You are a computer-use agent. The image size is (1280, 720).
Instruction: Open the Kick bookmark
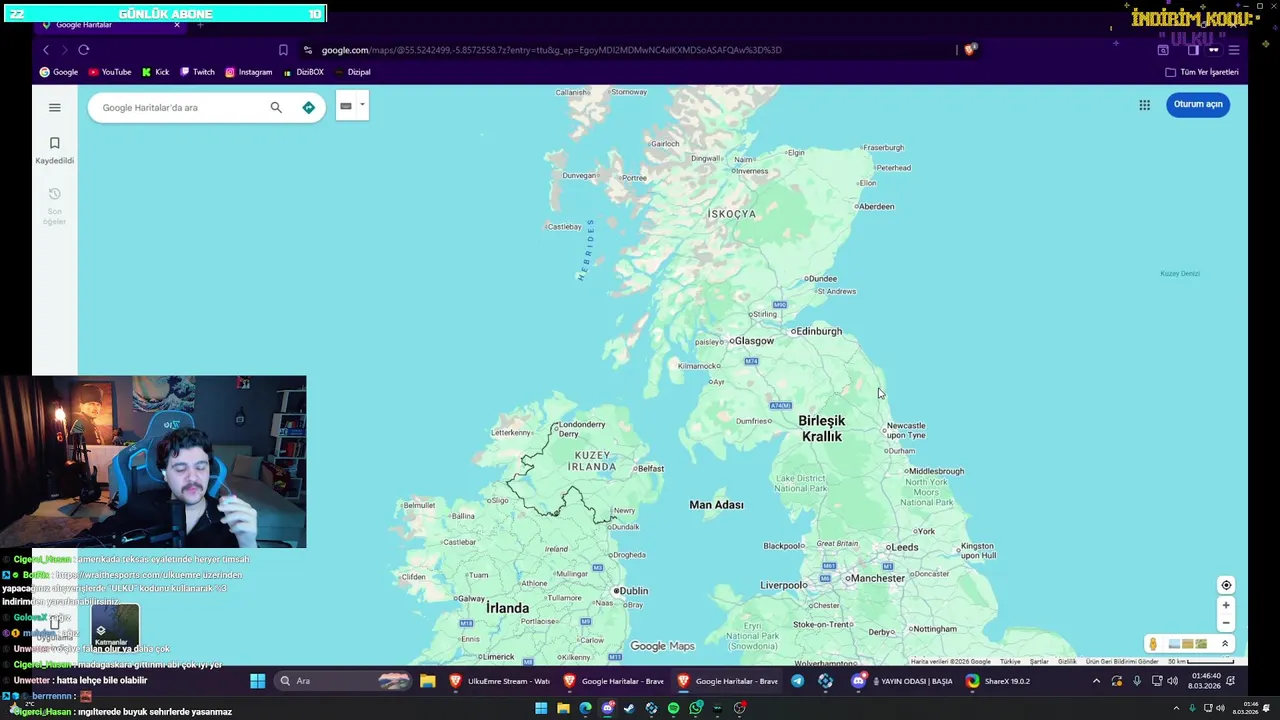point(155,72)
